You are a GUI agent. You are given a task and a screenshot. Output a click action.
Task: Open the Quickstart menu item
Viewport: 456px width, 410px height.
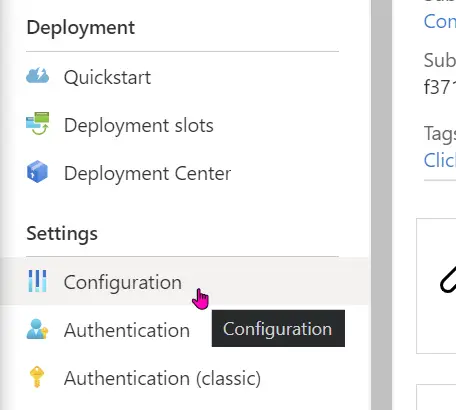pyautogui.click(x=185, y=77)
